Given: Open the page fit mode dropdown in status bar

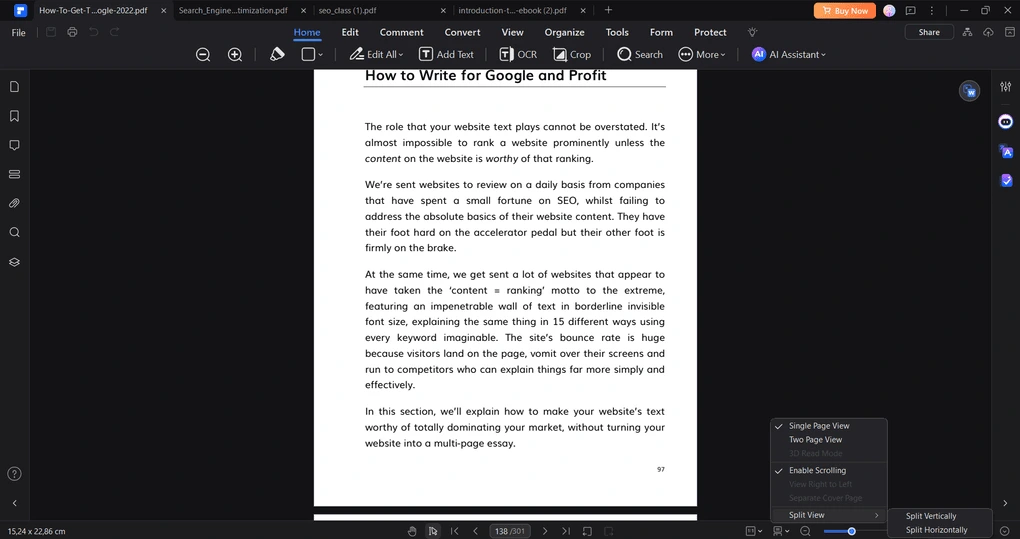Looking at the screenshot, I should (754, 531).
